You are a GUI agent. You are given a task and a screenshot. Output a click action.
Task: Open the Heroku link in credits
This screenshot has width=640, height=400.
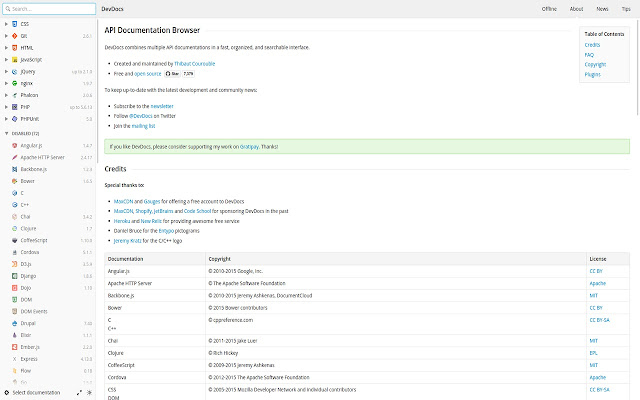point(122,221)
